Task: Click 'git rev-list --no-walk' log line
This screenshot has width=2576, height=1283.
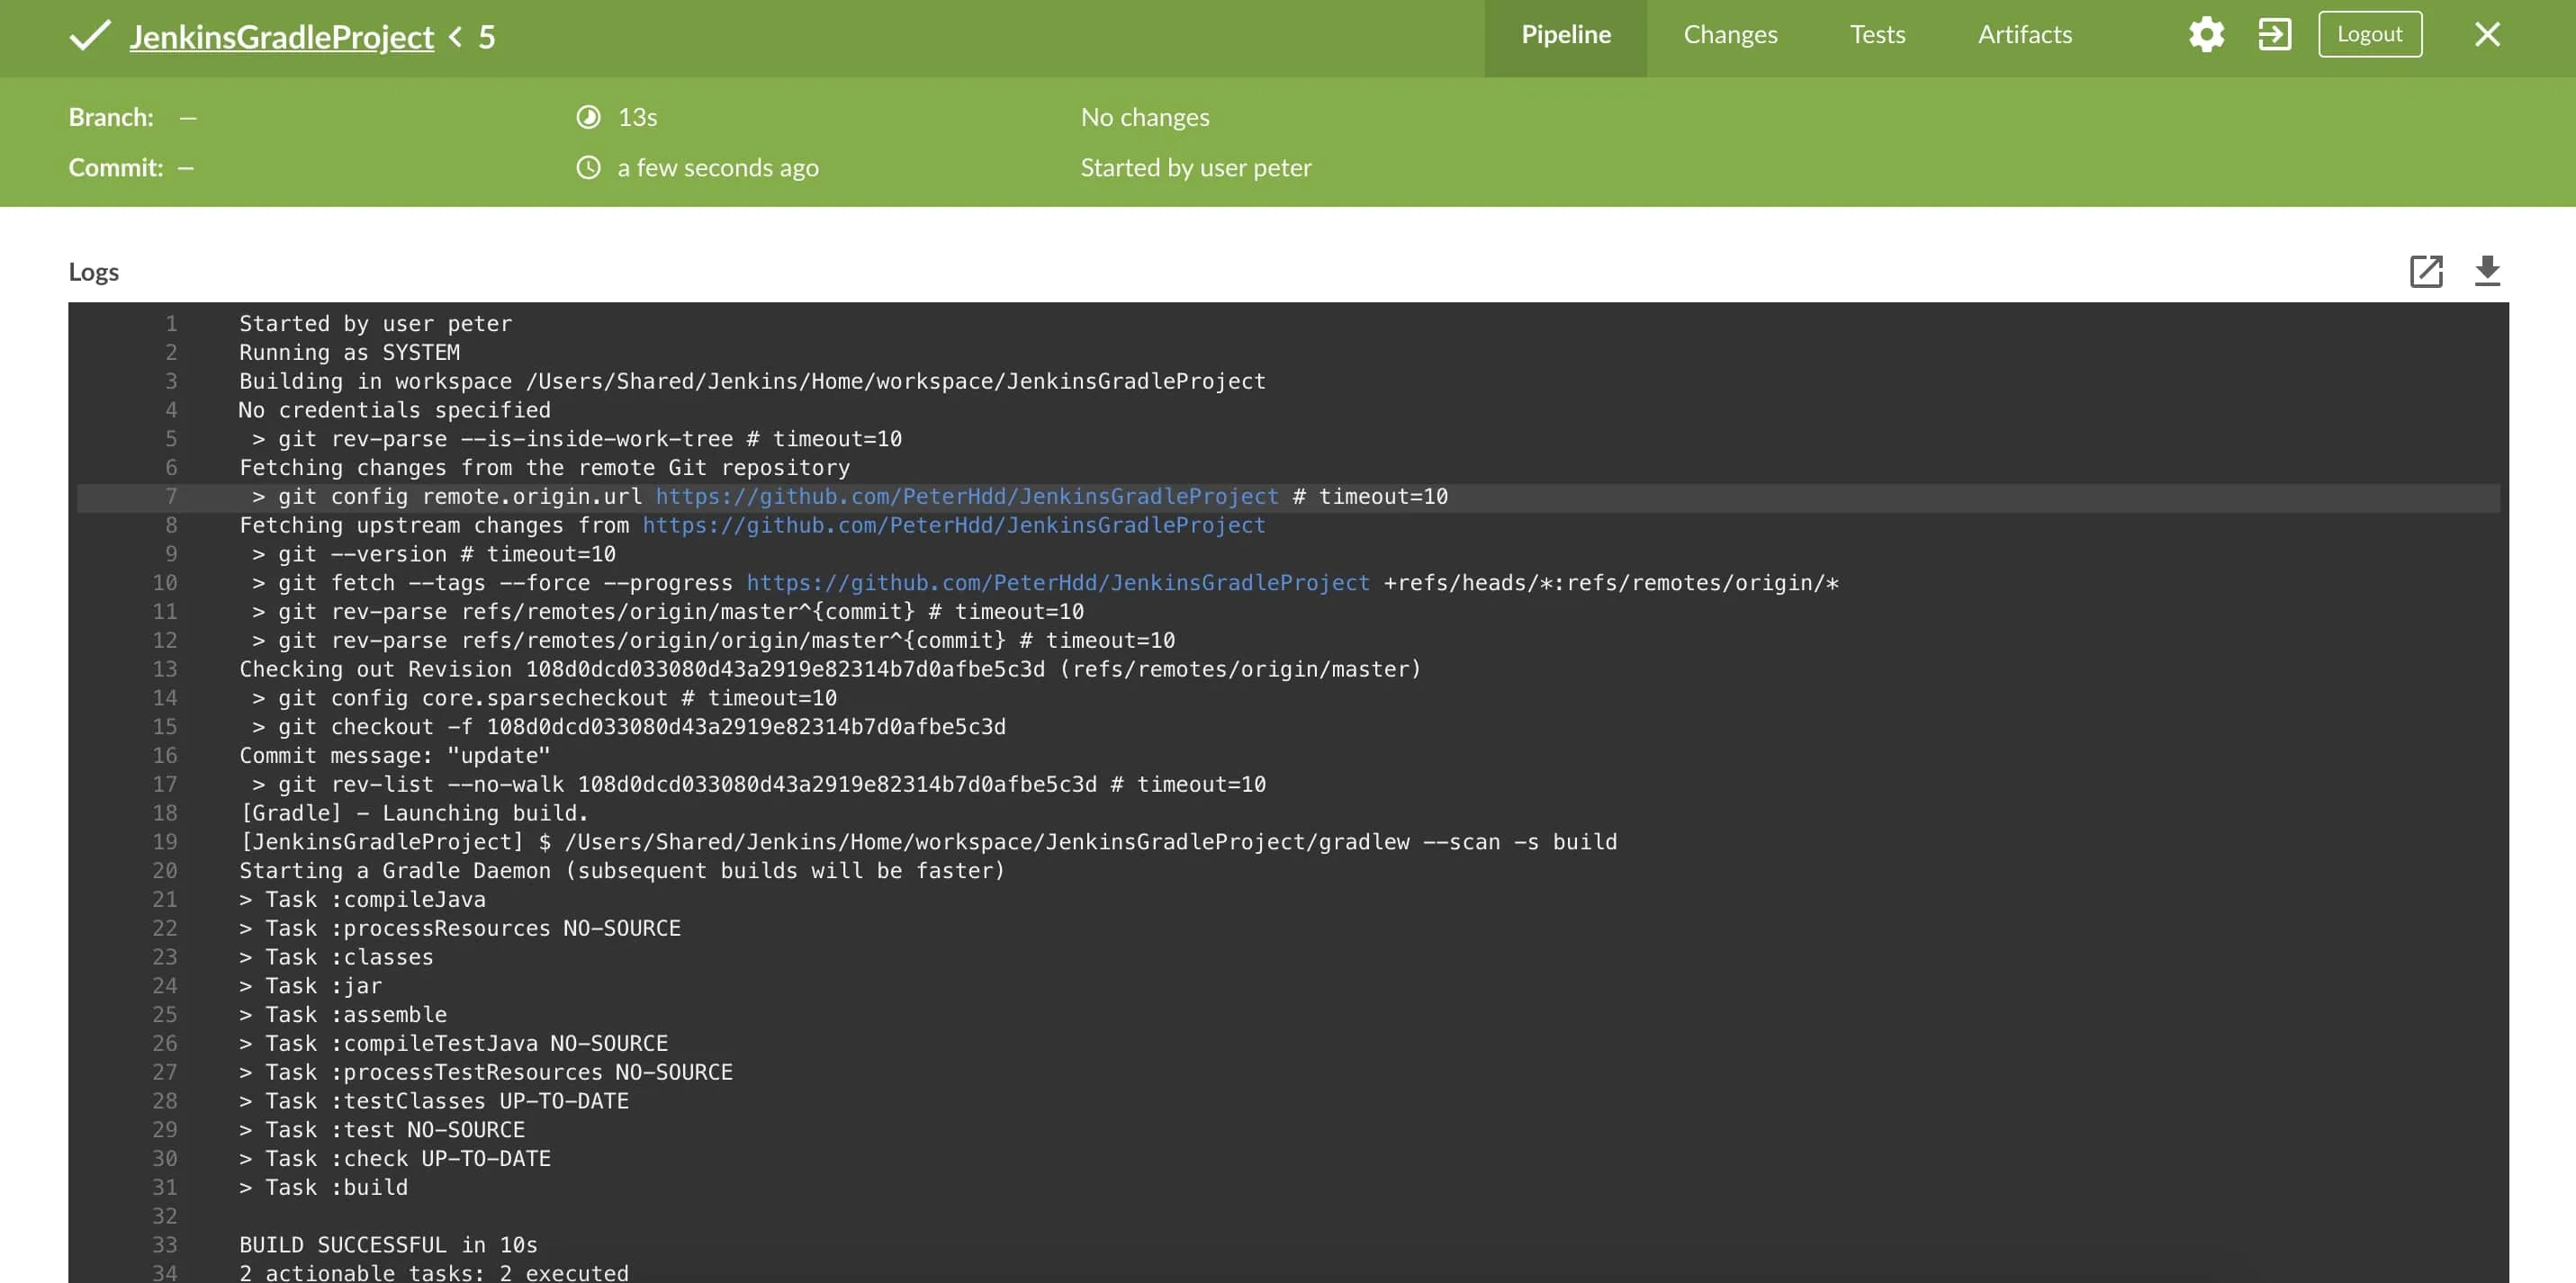Action: point(759,786)
